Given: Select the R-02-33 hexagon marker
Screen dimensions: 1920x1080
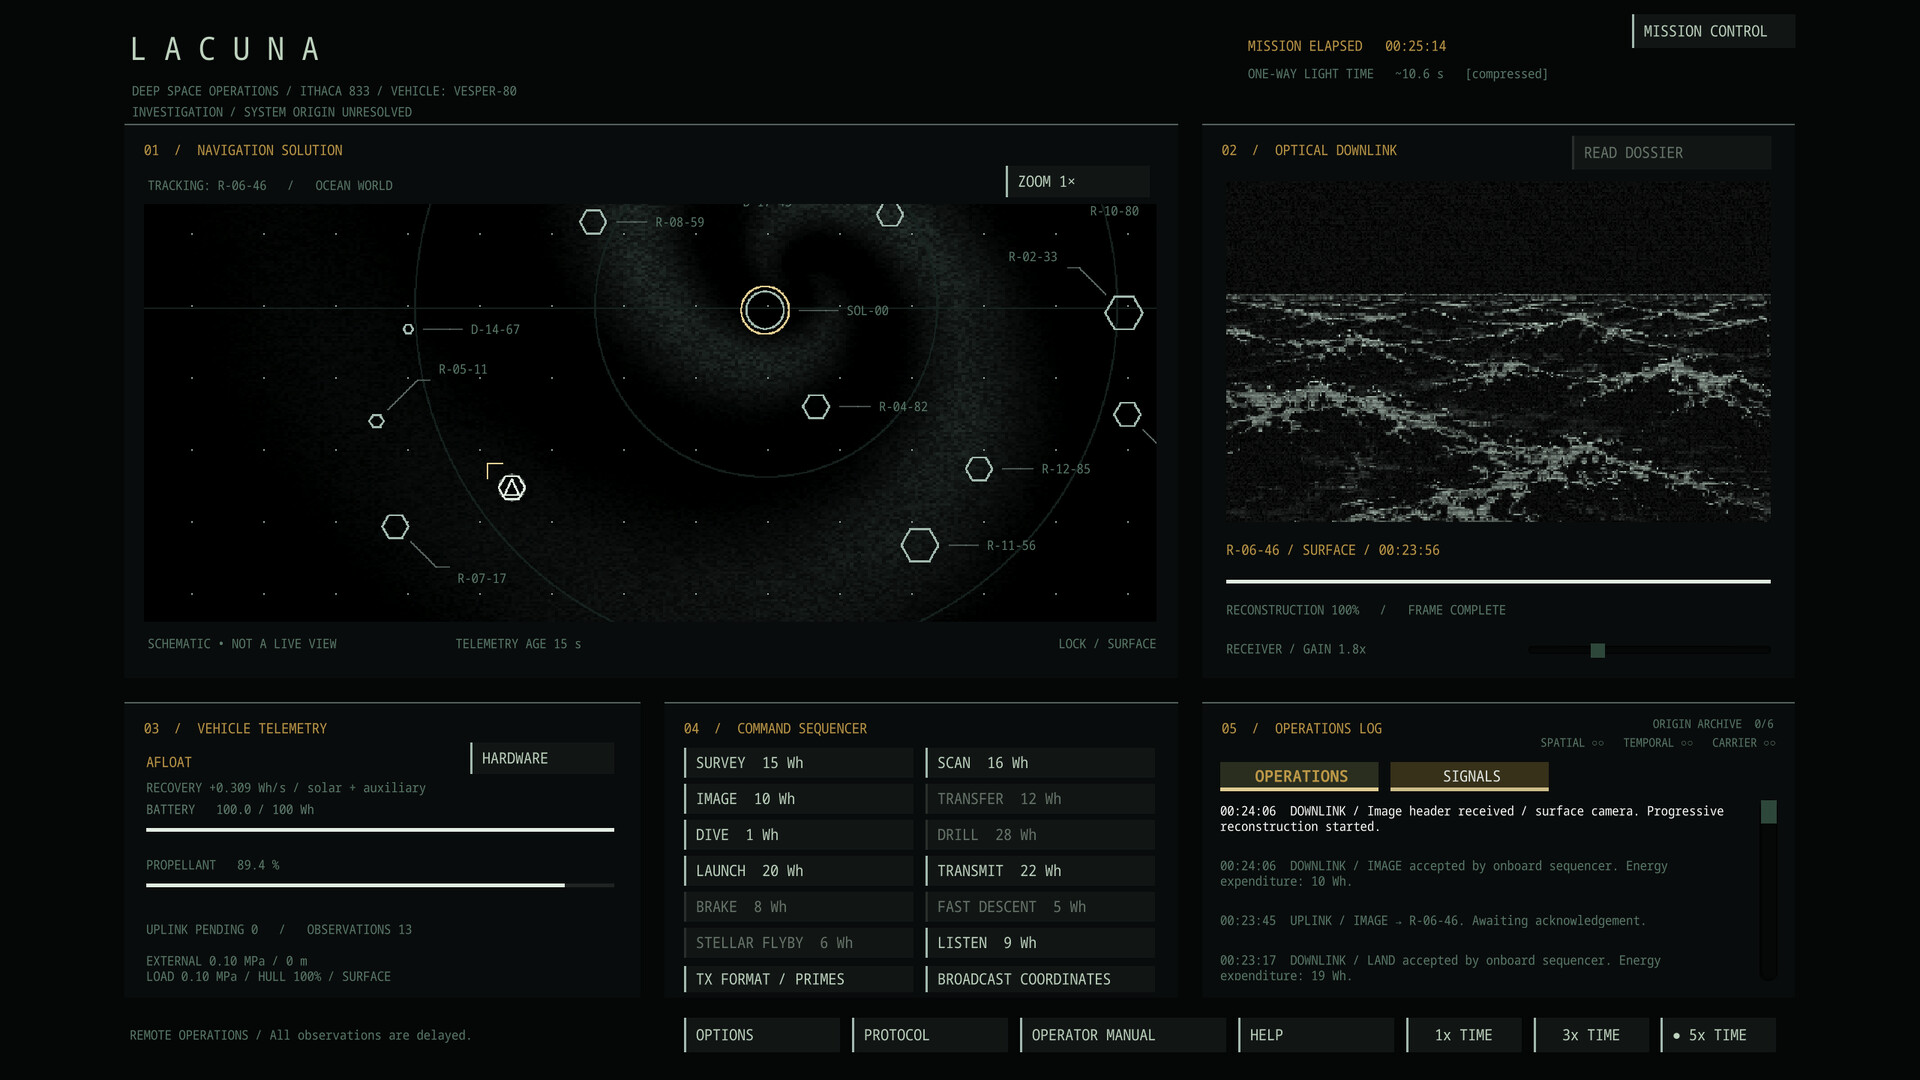Looking at the screenshot, I should coord(1124,313).
